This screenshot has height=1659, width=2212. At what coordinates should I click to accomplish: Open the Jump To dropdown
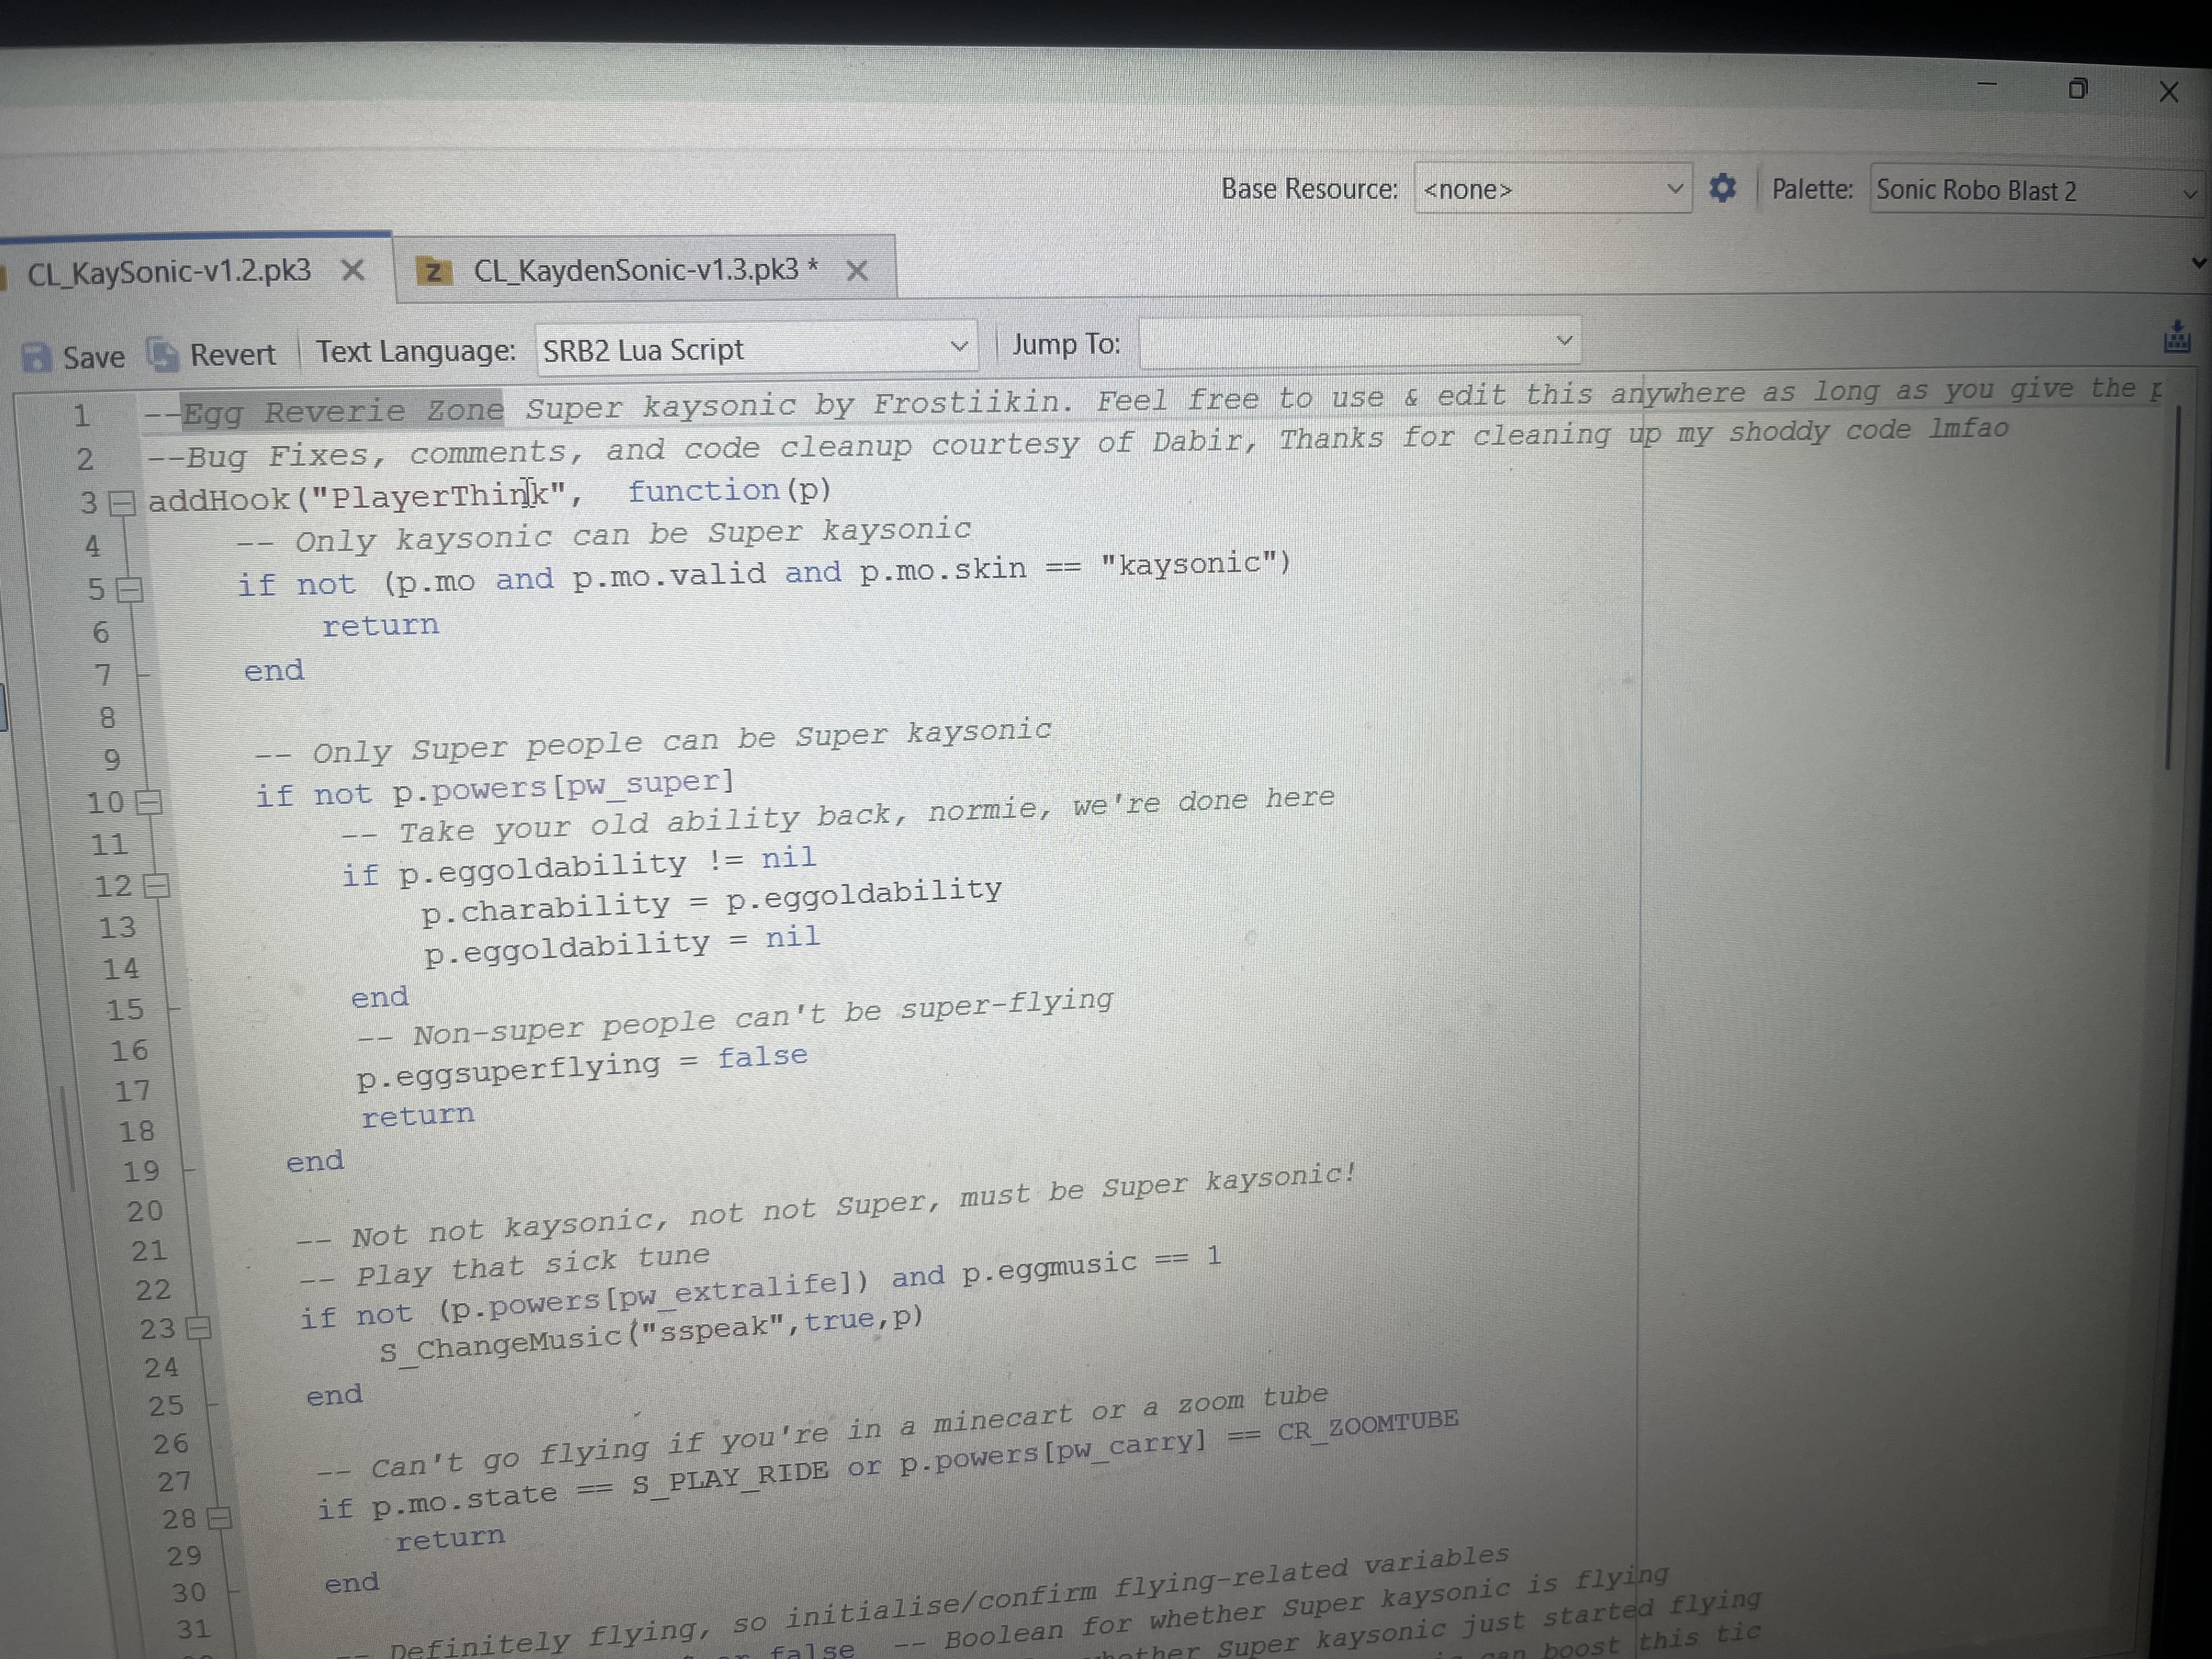coord(1359,342)
